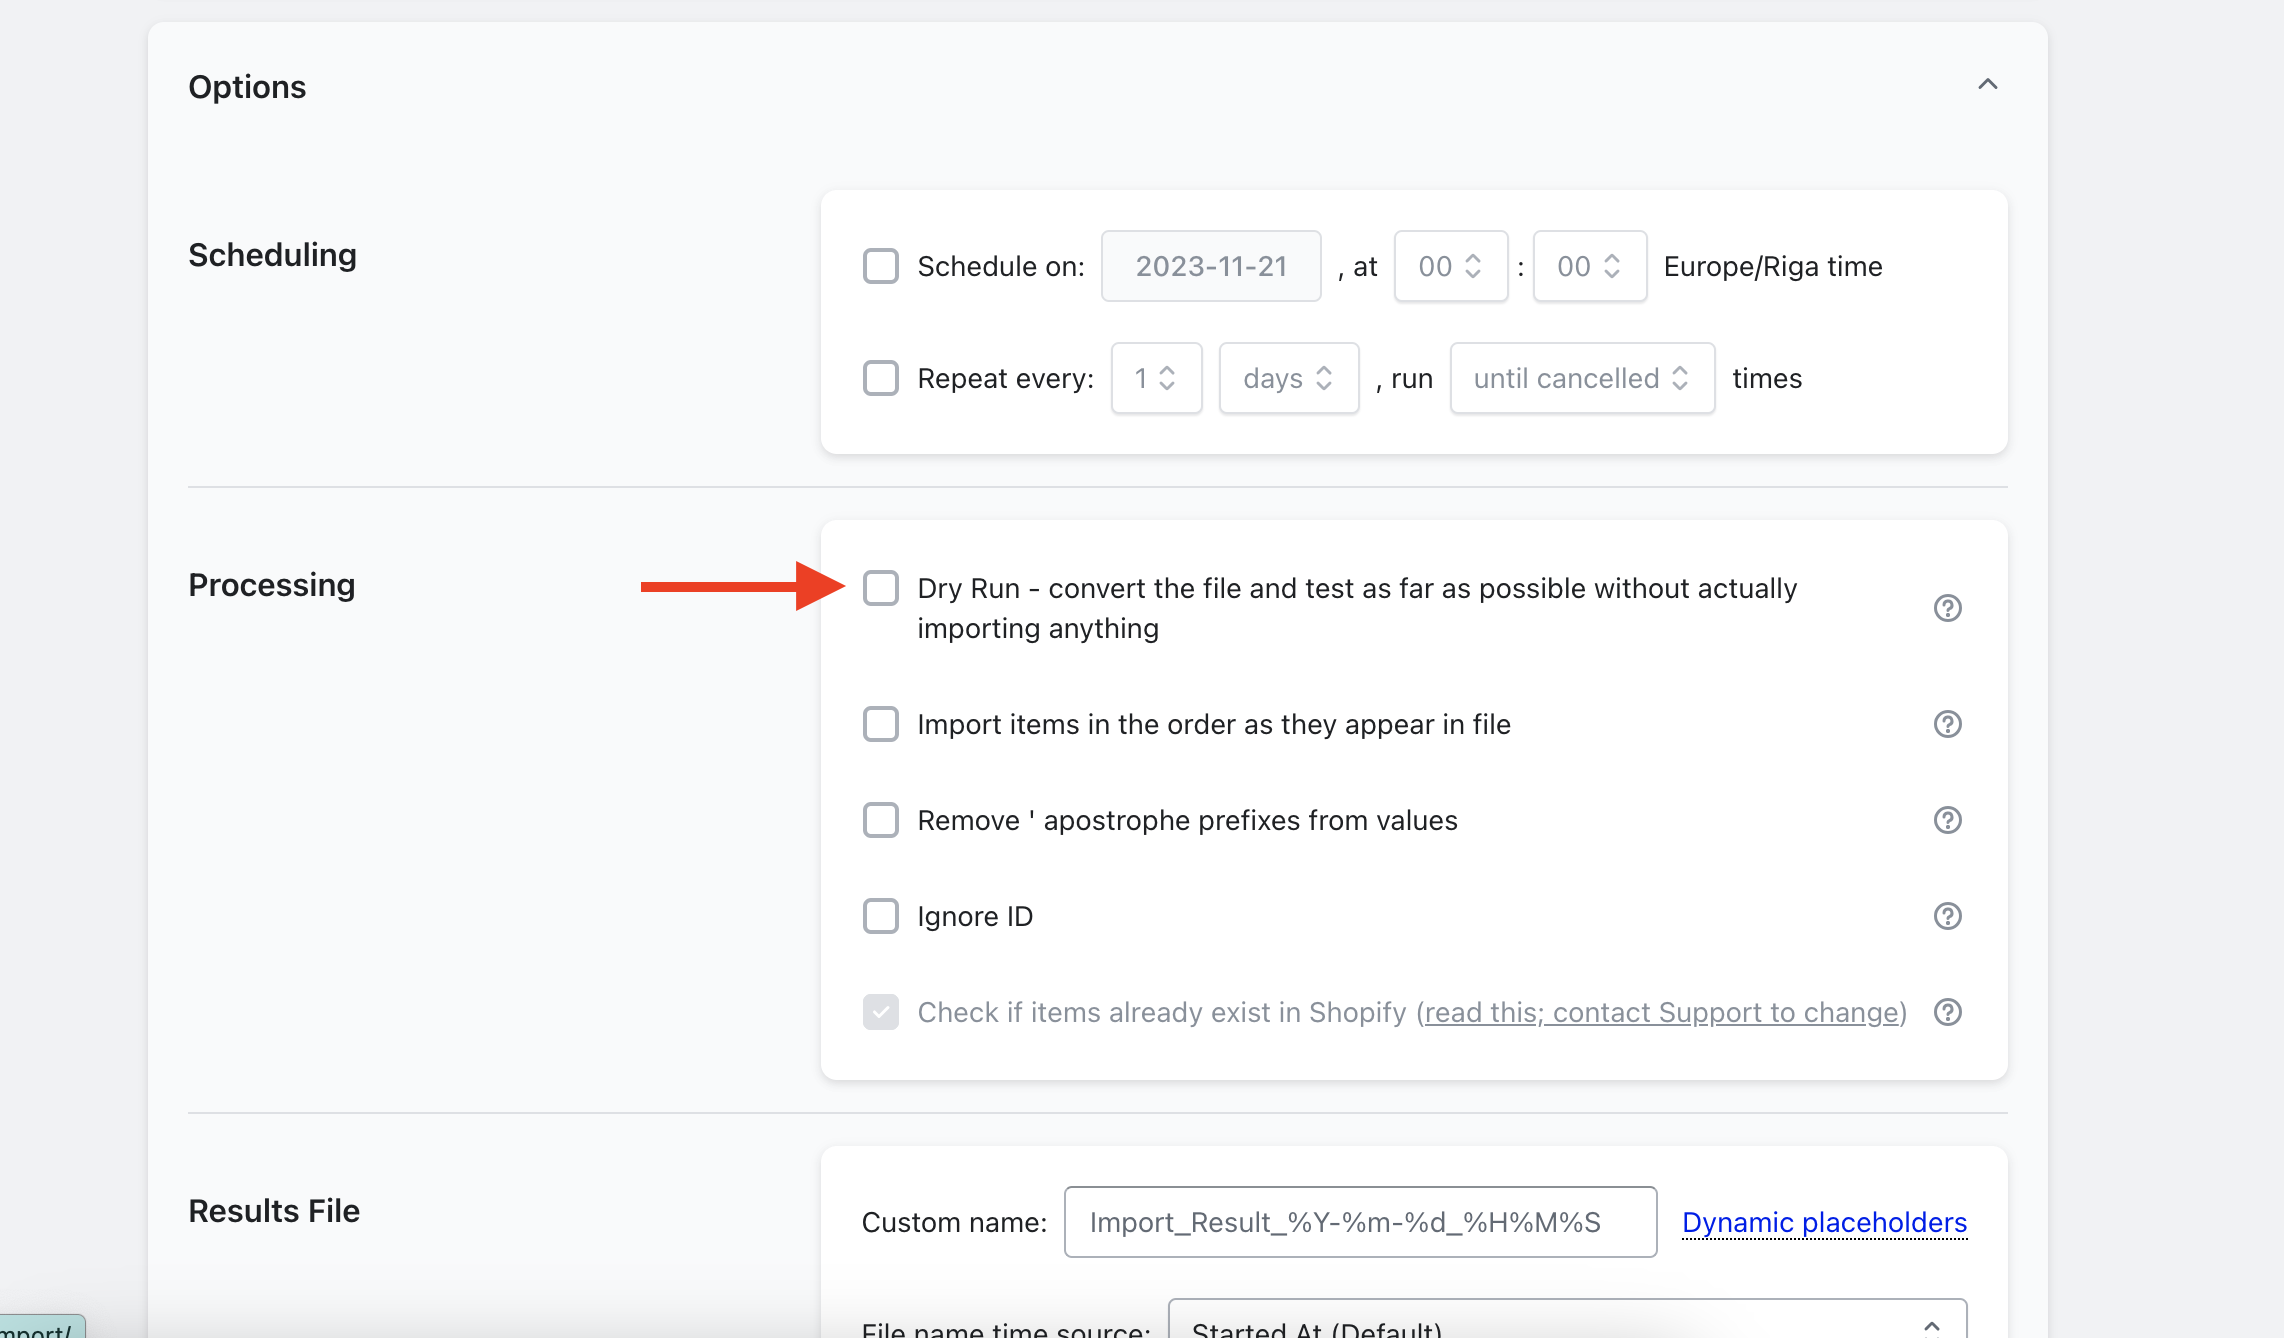The height and width of the screenshot is (1338, 2284).
Task: Click help icon beside Ignore ID
Action: tap(1947, 916)
